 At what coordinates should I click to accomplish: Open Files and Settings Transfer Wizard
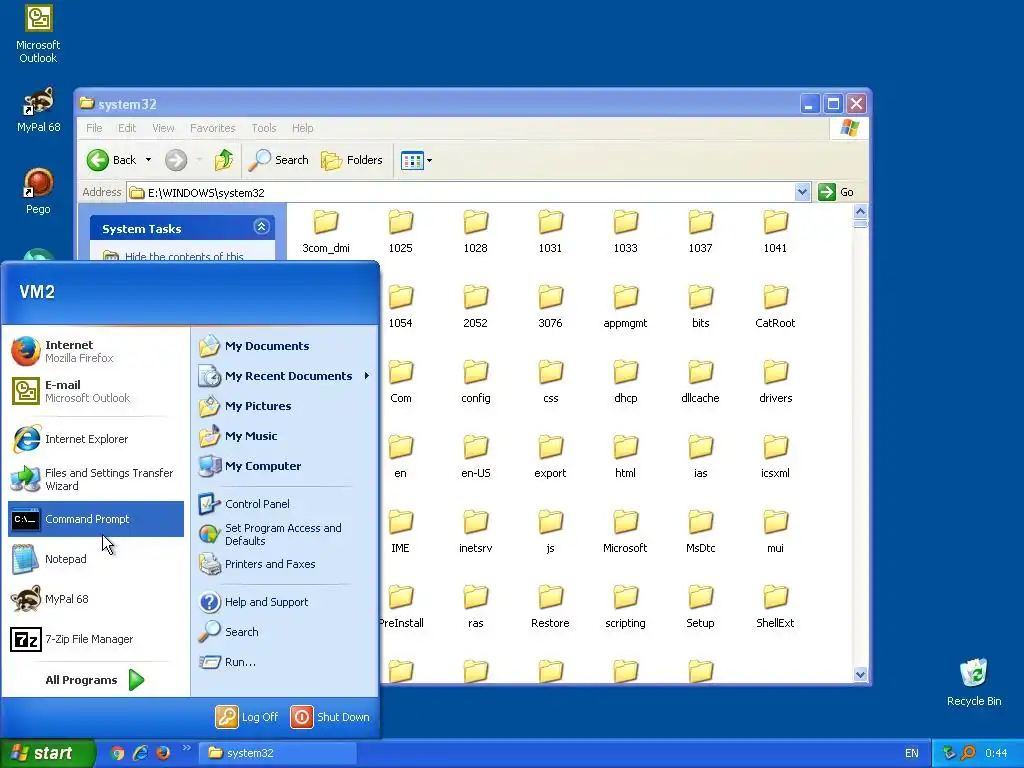tap(95, 479)
